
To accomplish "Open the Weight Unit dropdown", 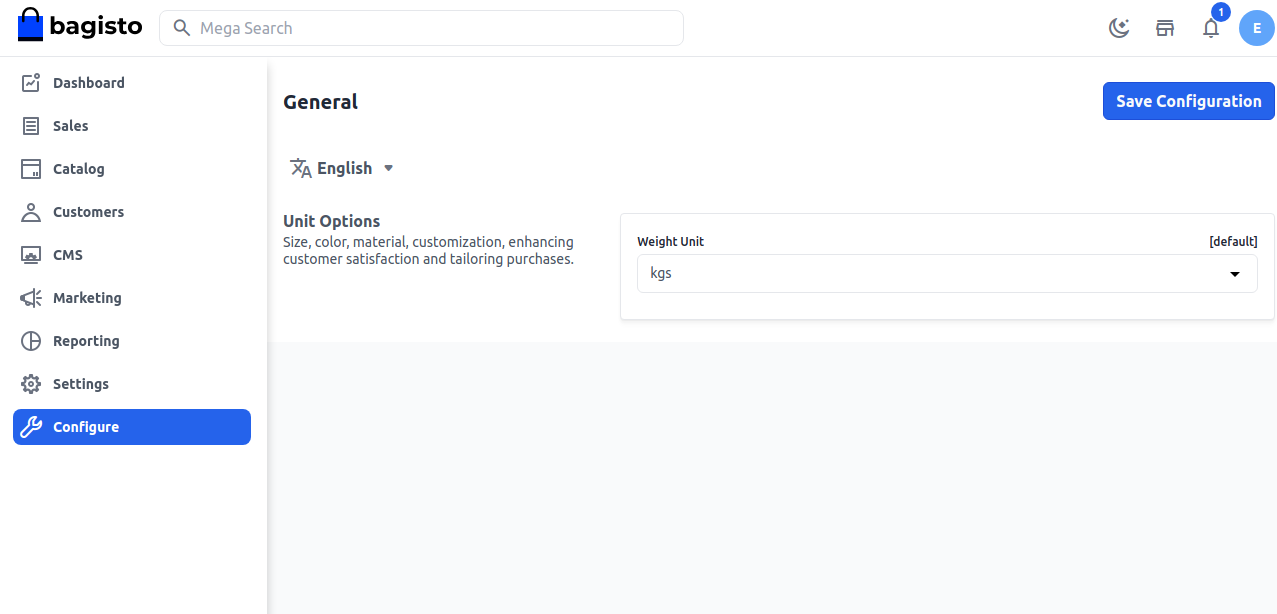I will pyautogui.click(x=946, y=274).
